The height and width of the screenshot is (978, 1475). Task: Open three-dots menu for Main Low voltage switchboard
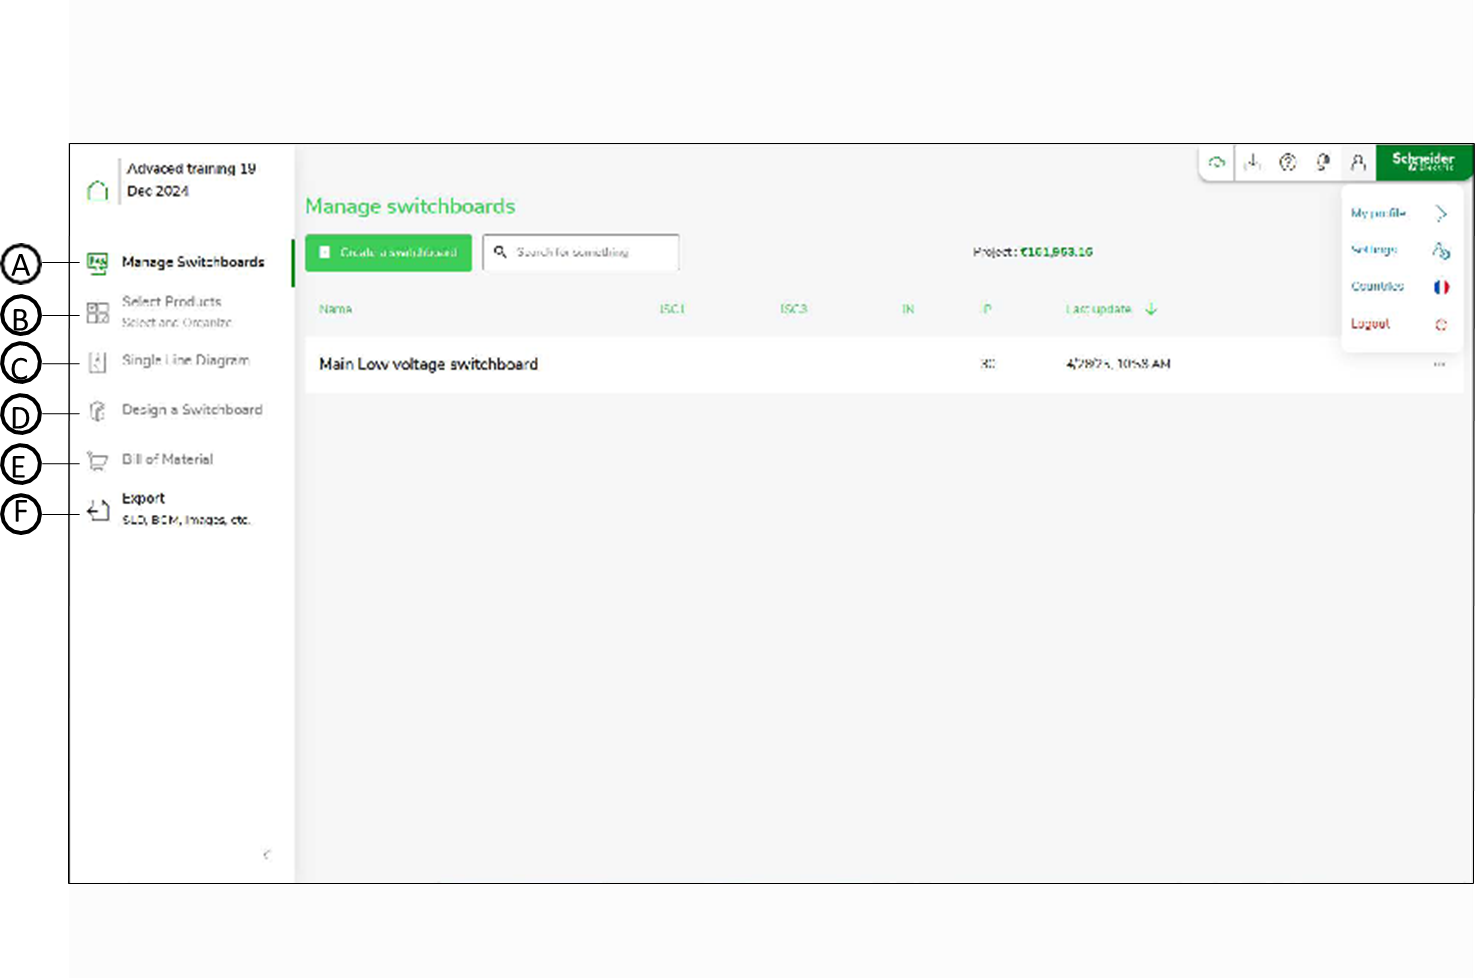[x=1439, y=365]
